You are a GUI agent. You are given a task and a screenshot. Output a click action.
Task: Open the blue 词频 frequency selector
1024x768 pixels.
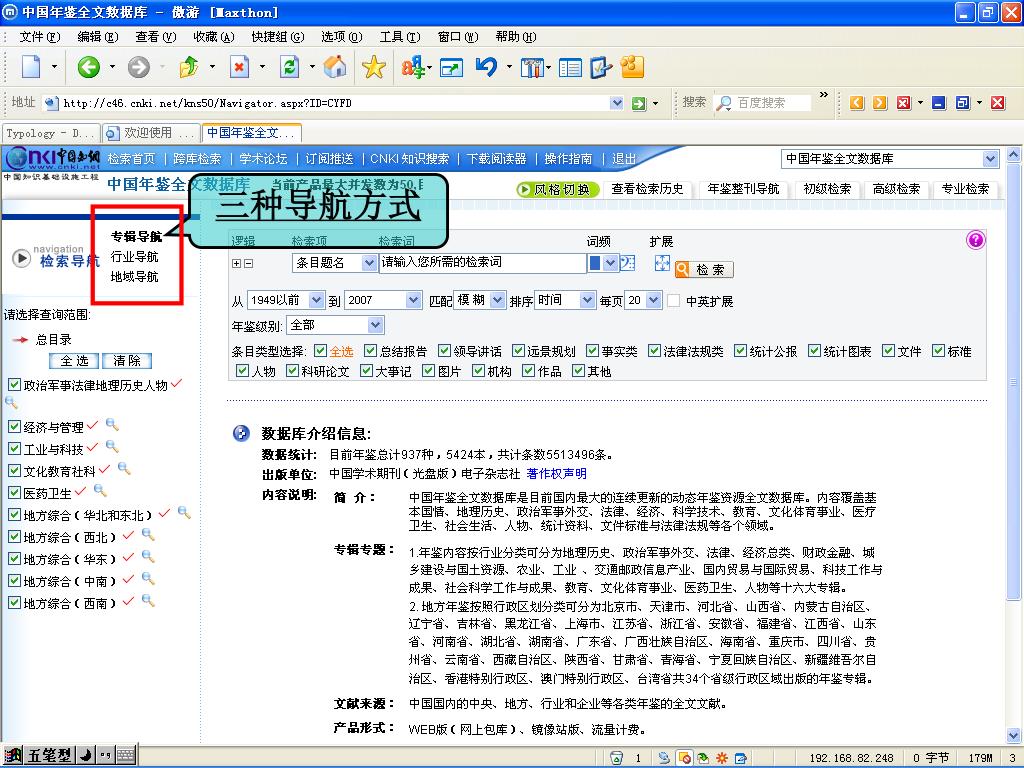tap(603, 263)
